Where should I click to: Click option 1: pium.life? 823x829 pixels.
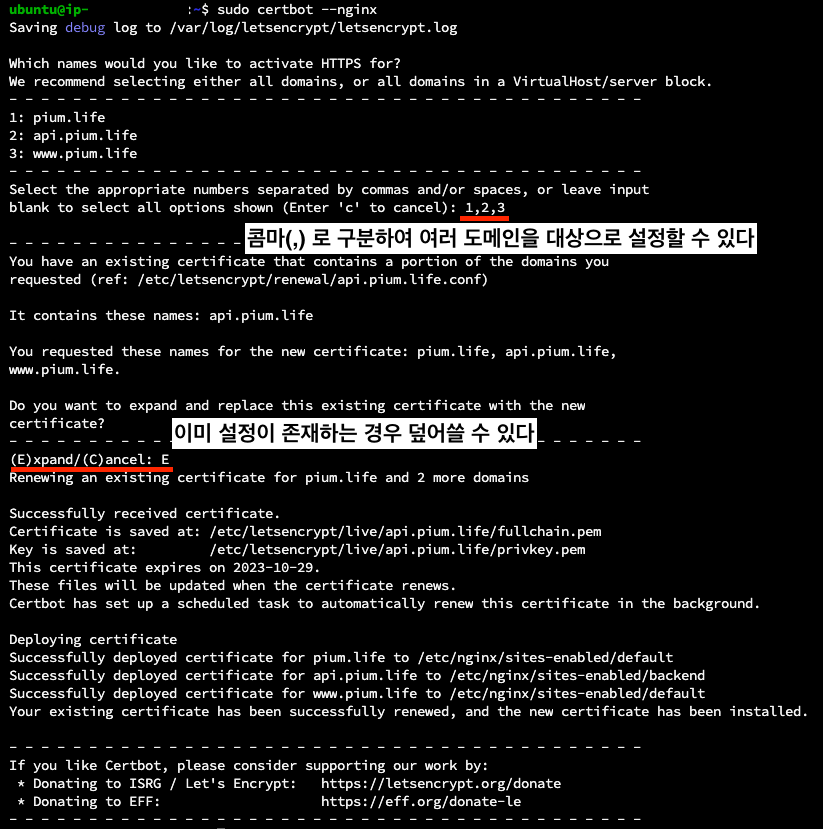coord(57,117)
